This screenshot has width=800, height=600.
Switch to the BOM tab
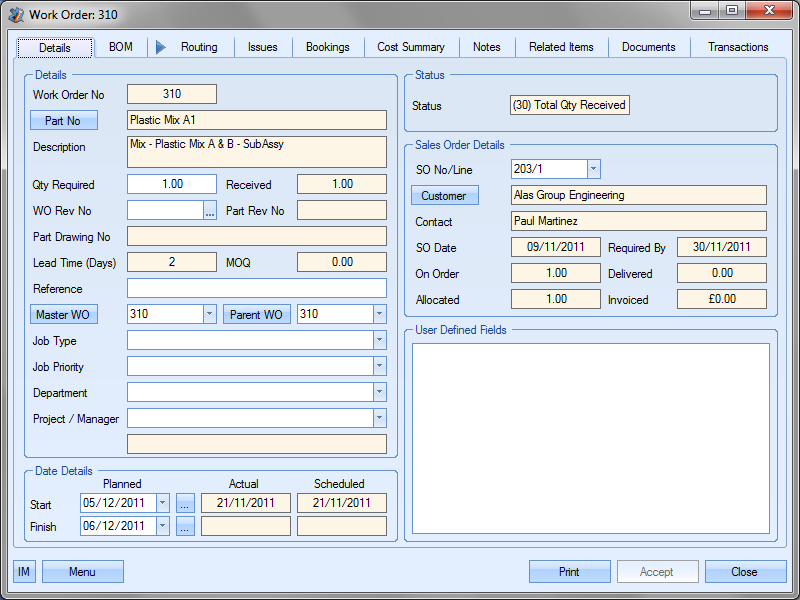click(120, 47)
